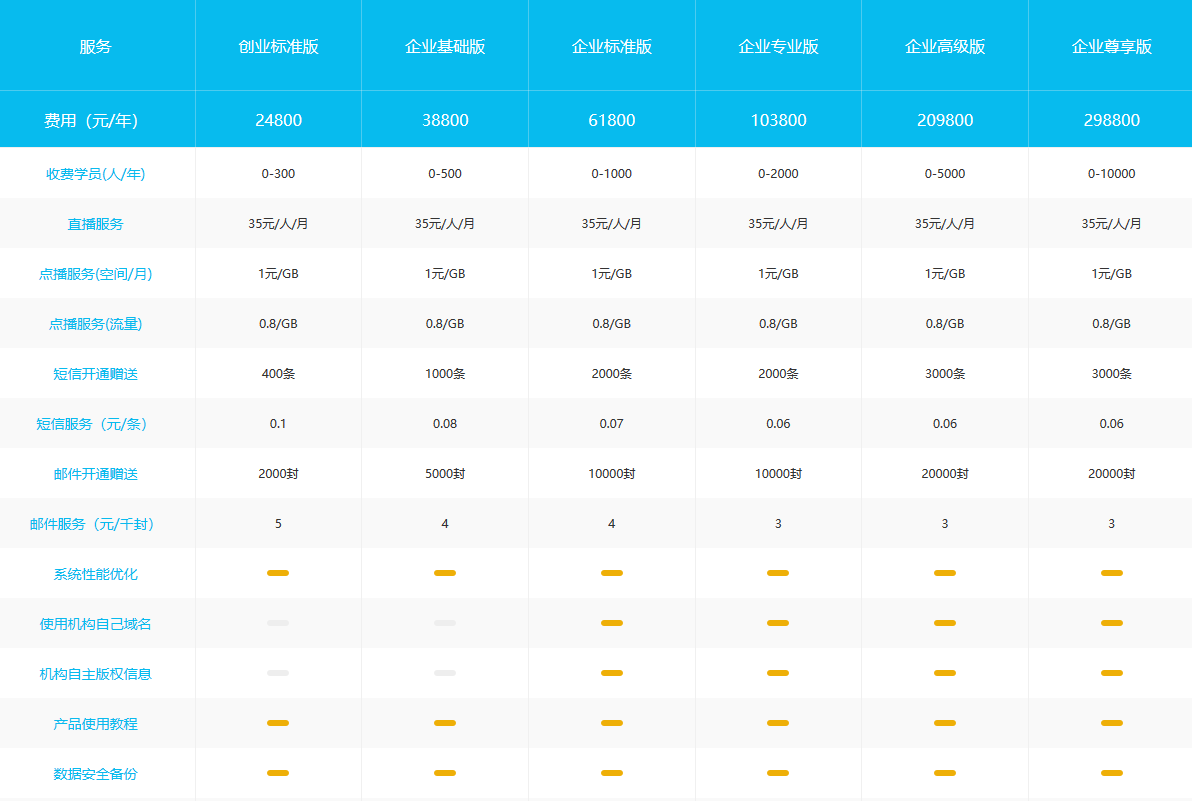Click the 61800 price cell
The height and width of the screenshot is (801, 1192).
[x=612, y=120]
